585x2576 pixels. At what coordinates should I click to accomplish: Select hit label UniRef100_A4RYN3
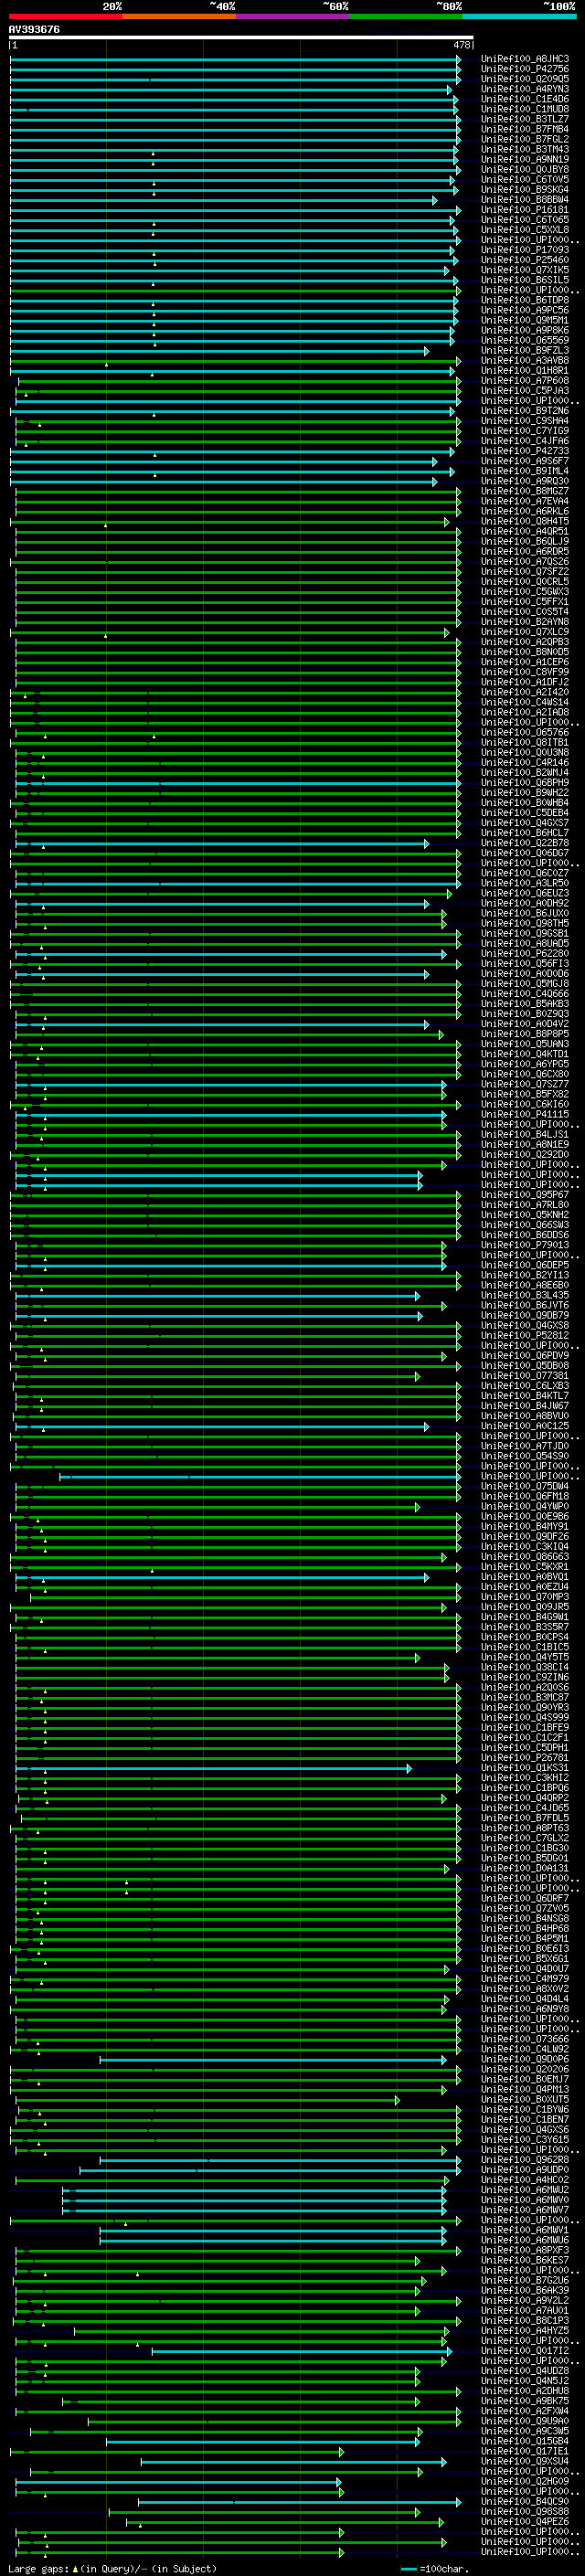[x=525, y=89]
